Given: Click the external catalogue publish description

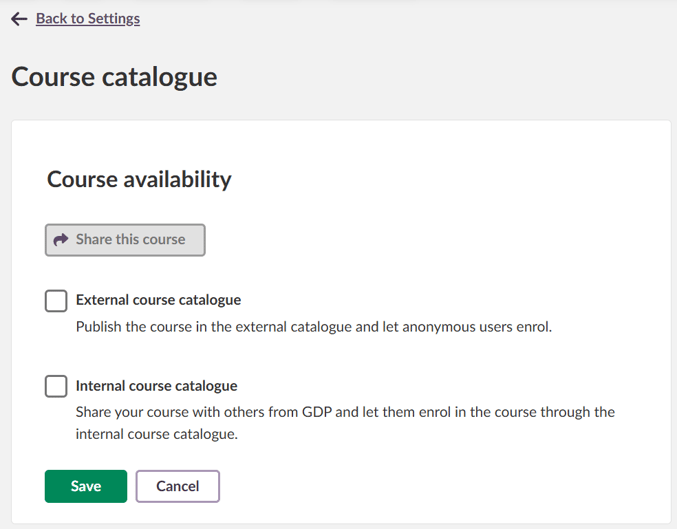Looking at the screenshot, I should pyautogui.click(x=313, y=326).
